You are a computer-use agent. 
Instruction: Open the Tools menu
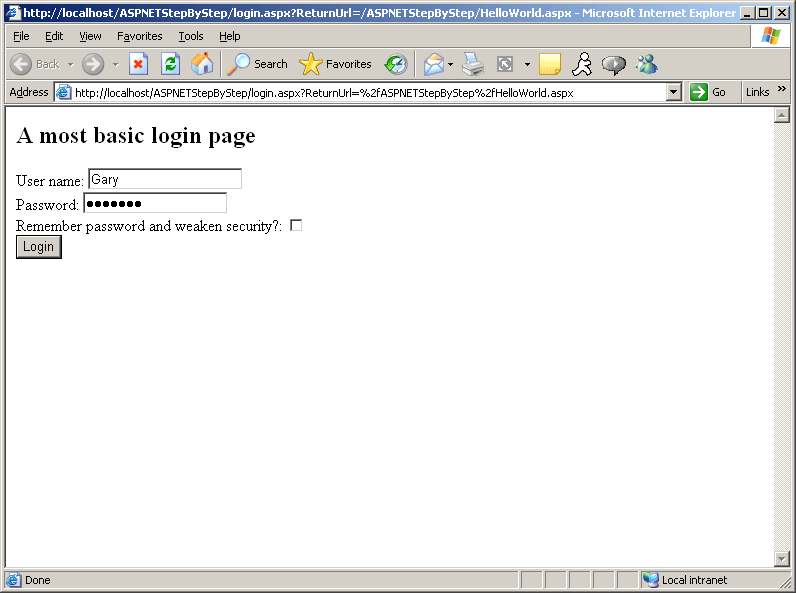click(x=190, y=36)
